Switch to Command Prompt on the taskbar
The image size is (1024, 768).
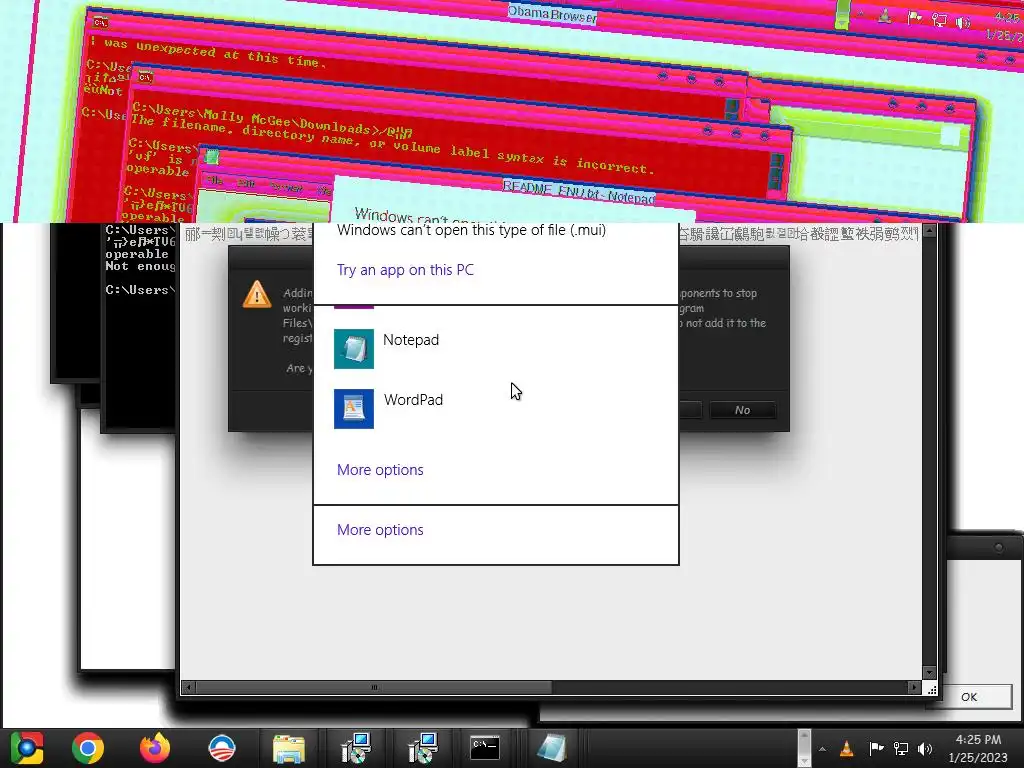coord(485,748)
